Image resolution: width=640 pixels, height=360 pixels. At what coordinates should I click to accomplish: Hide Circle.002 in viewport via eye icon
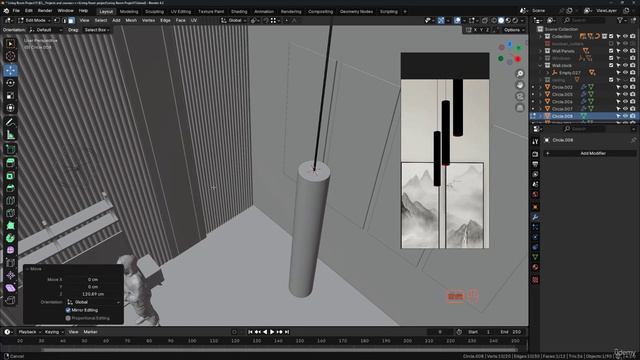[x=625, y=87]
